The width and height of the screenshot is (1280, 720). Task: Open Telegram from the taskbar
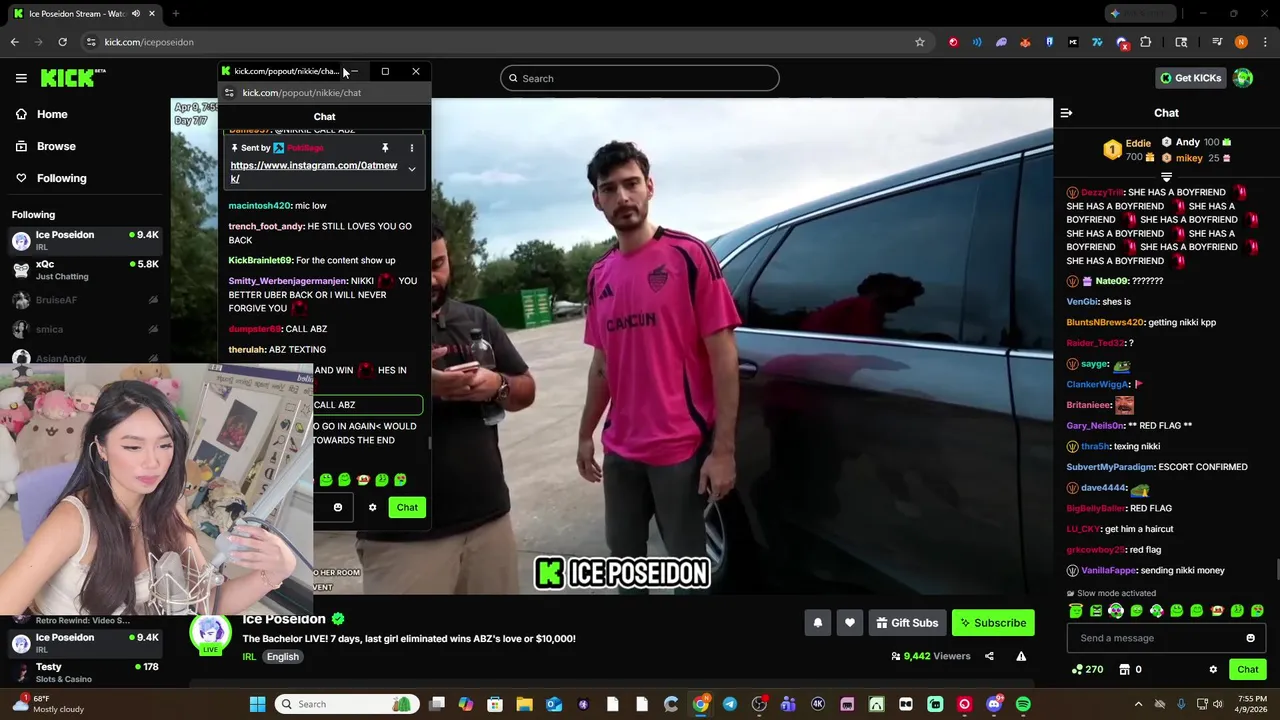pos(730,704)
